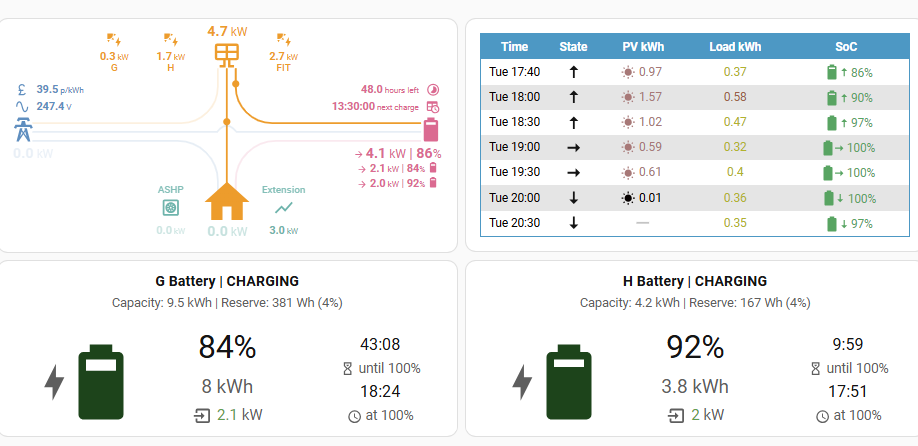Open the H Battery CHARGING title
This screenshot has height=446, width=918.
[694, 281]
